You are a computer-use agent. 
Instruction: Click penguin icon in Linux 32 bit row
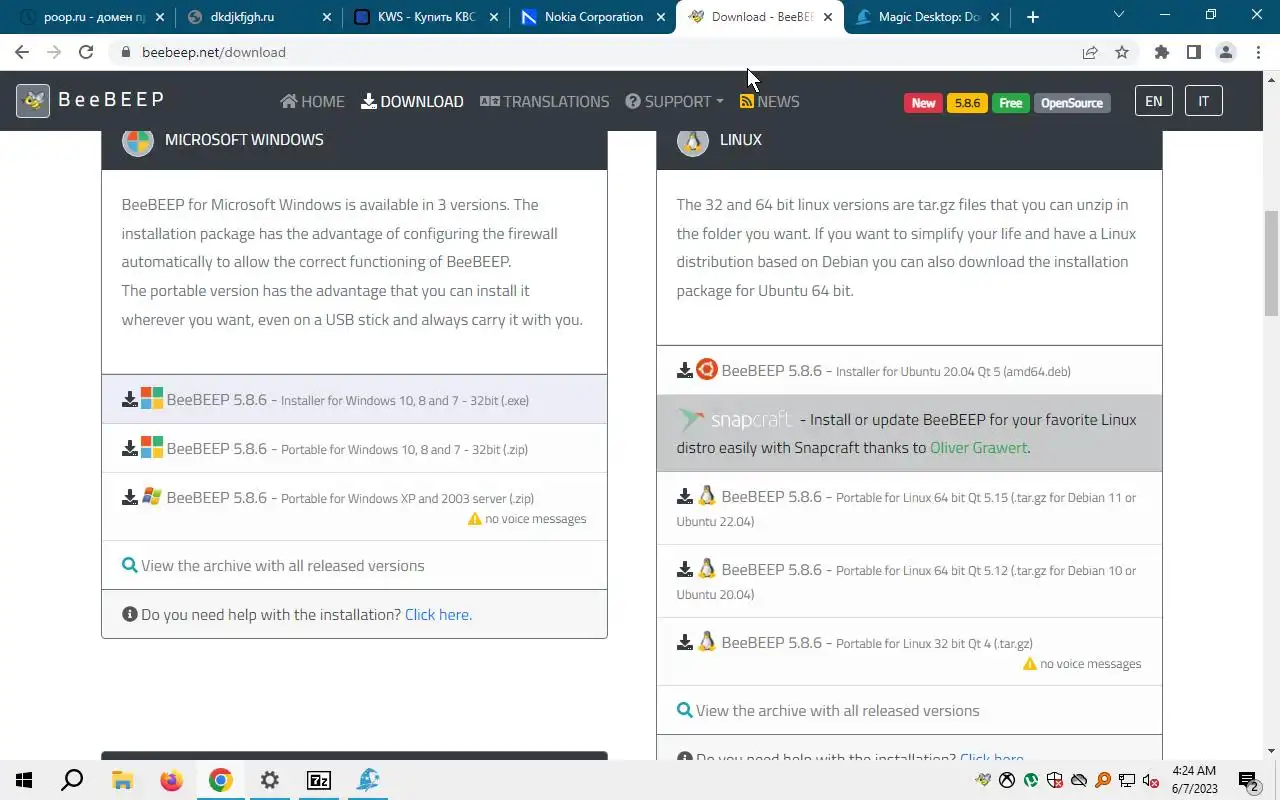click(707, 641)
